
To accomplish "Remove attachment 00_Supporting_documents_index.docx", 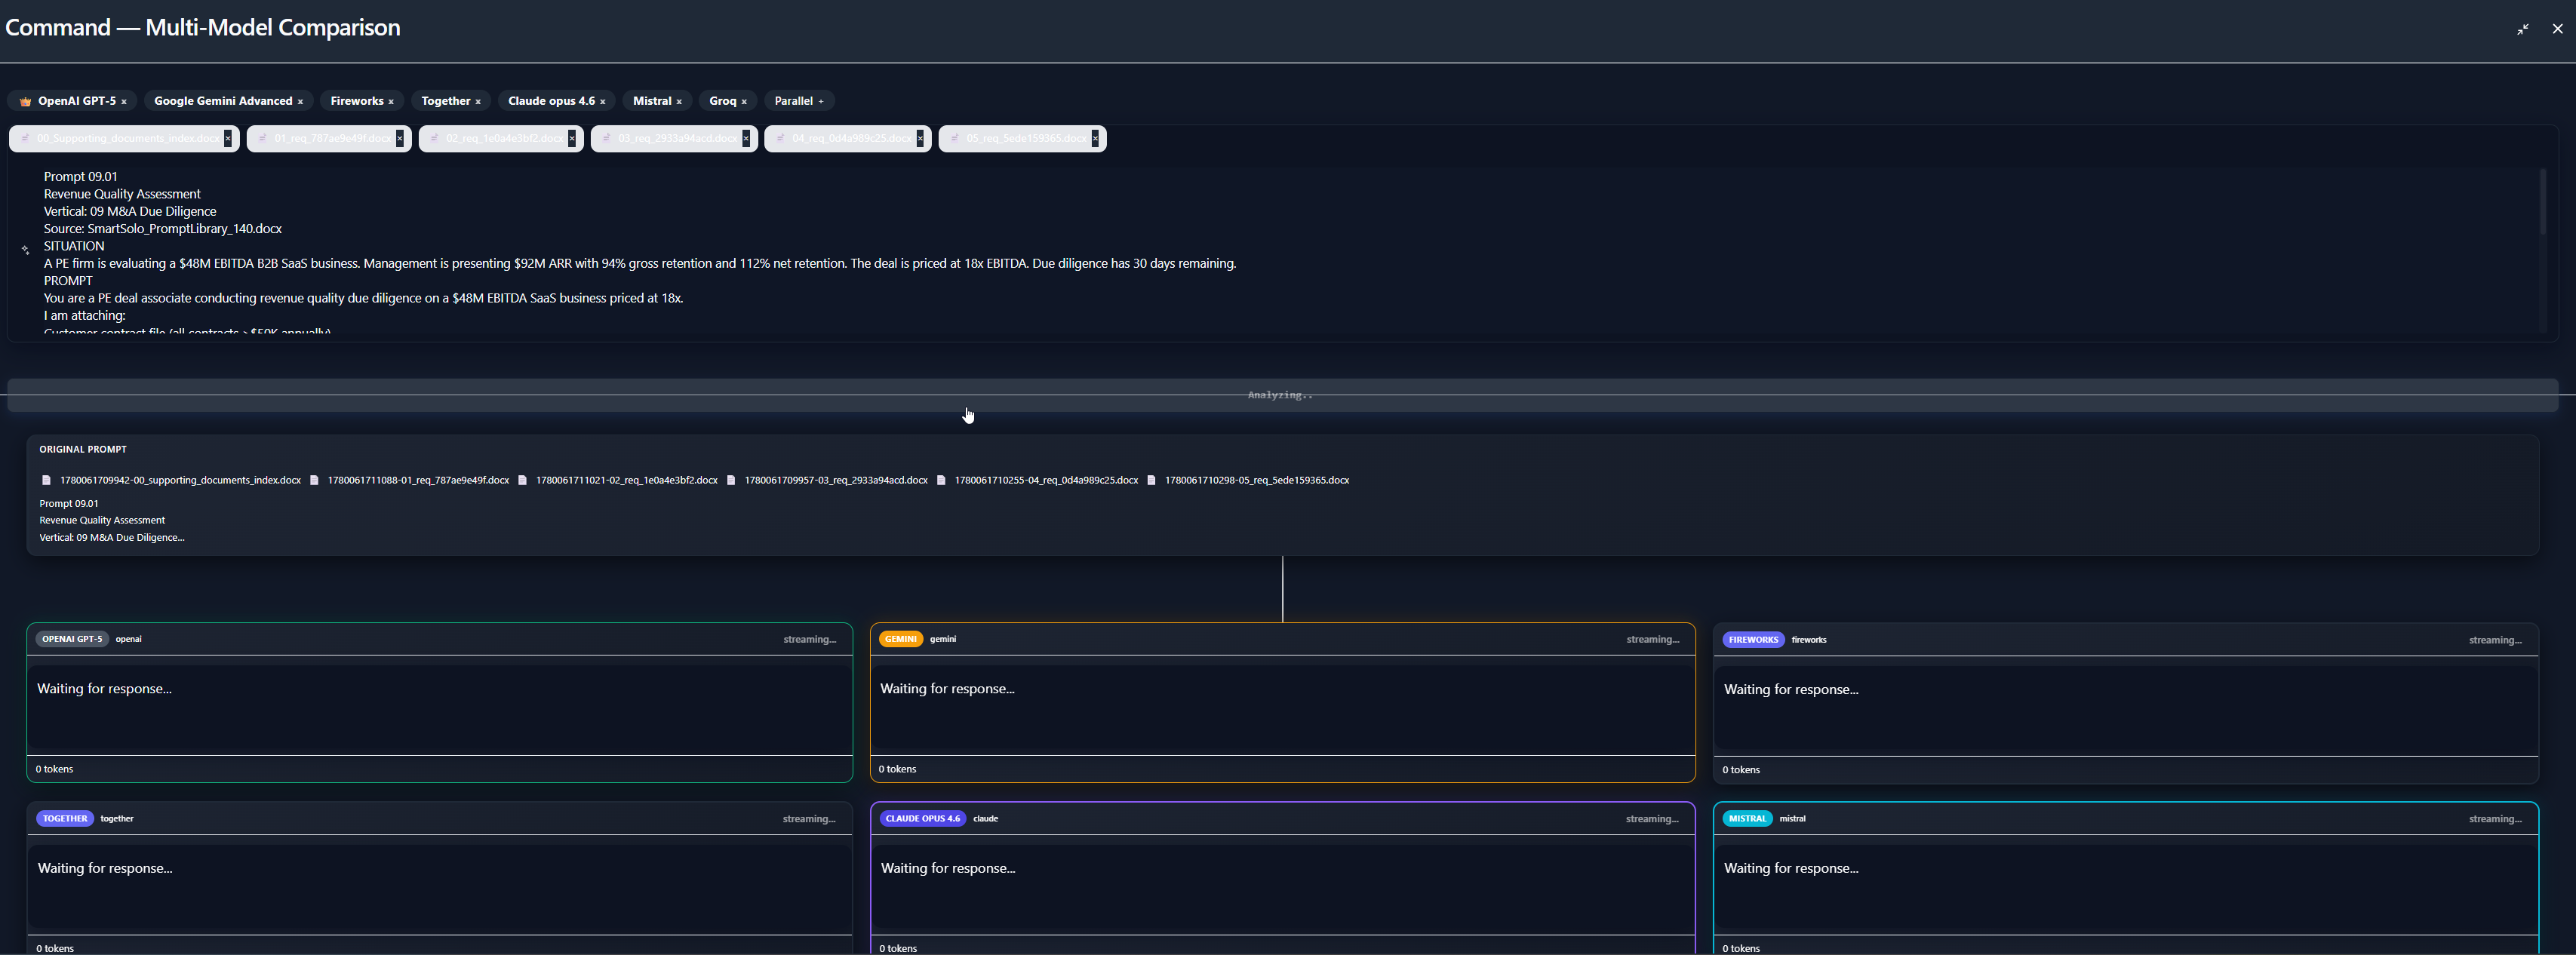I will coord(228,139).
